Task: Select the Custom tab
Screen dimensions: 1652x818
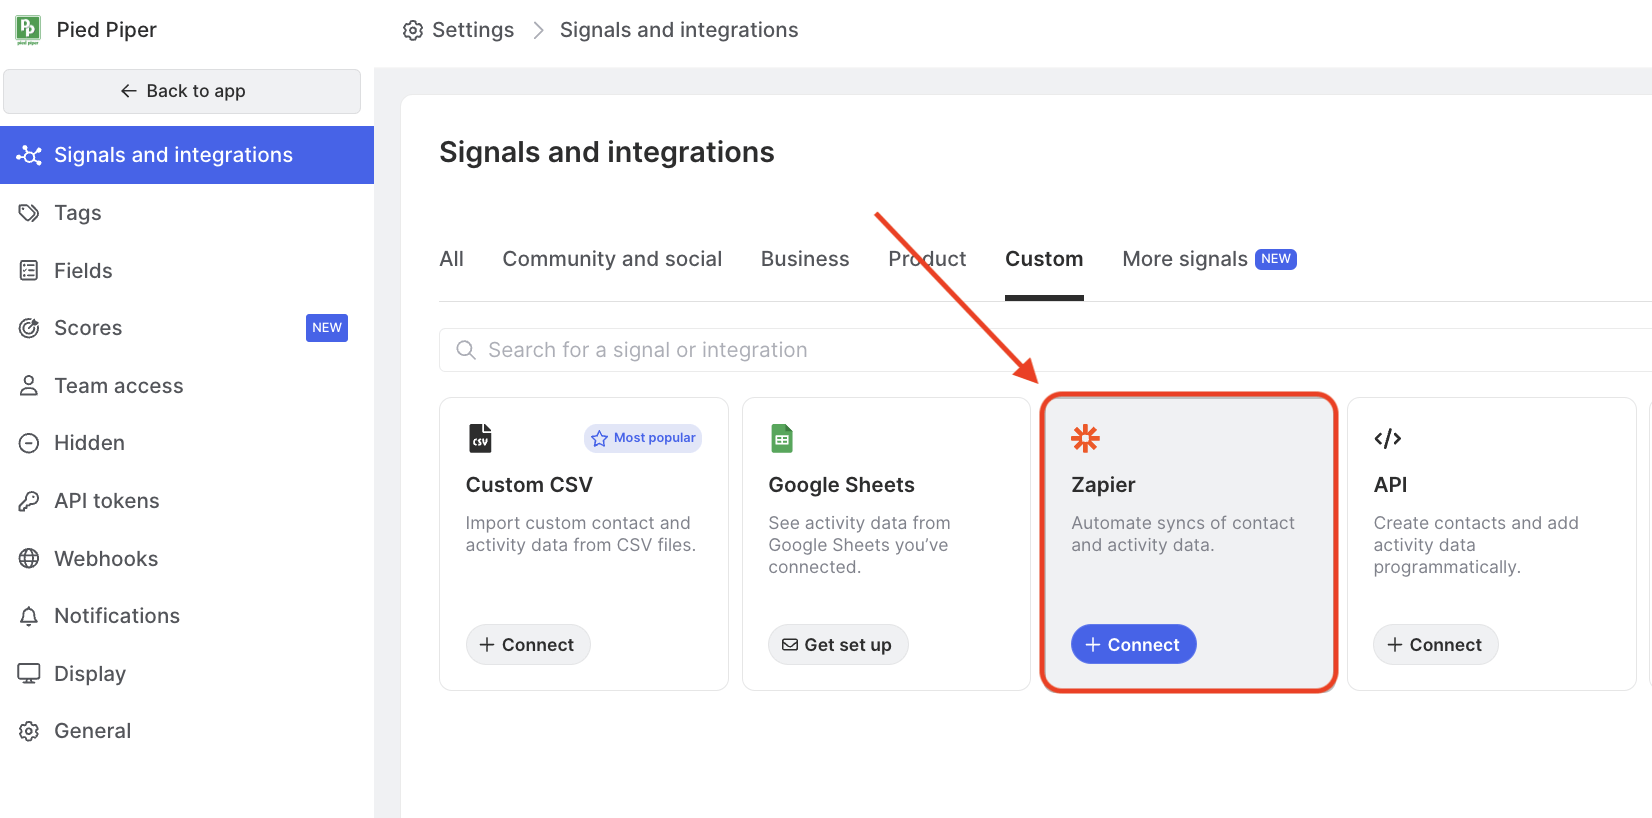Action: [1044, 259]
